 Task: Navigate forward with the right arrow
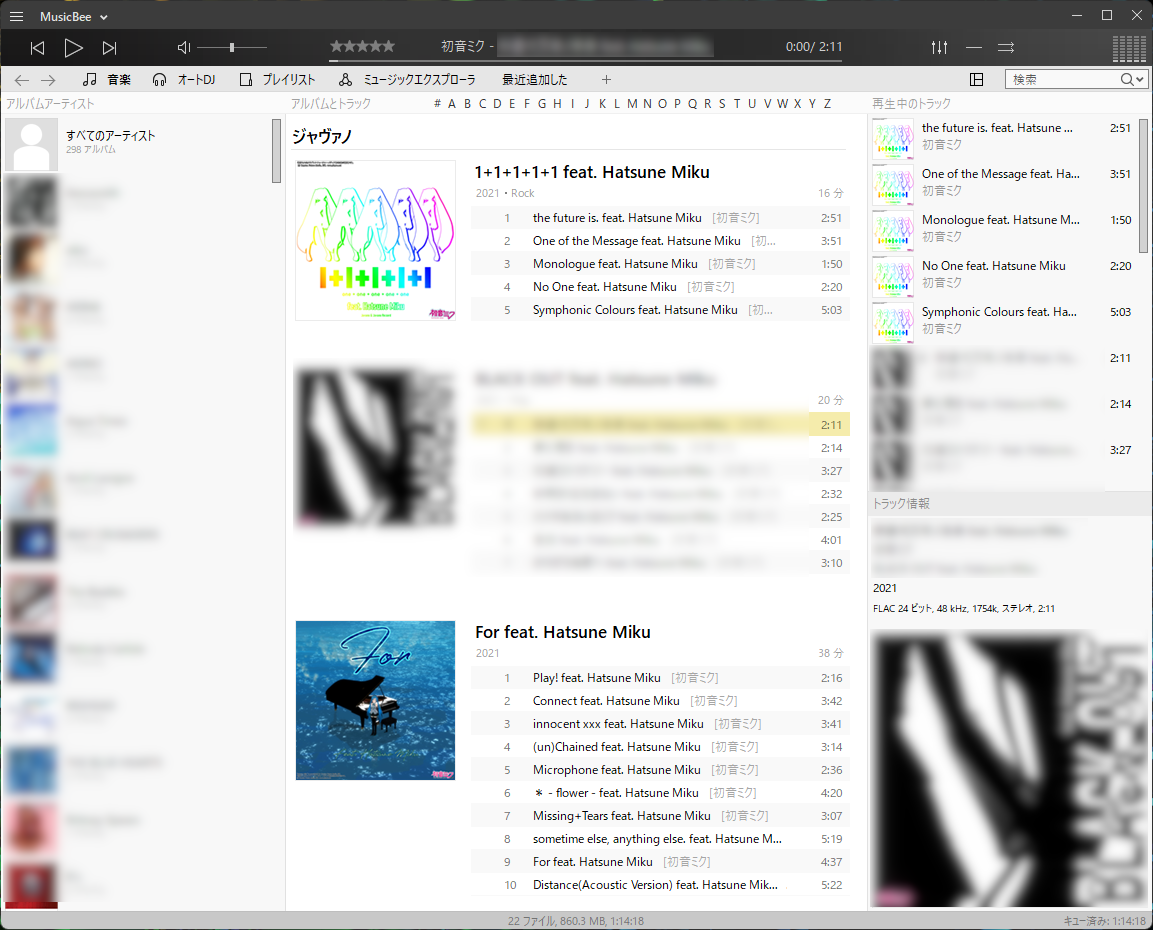point(48,79)
